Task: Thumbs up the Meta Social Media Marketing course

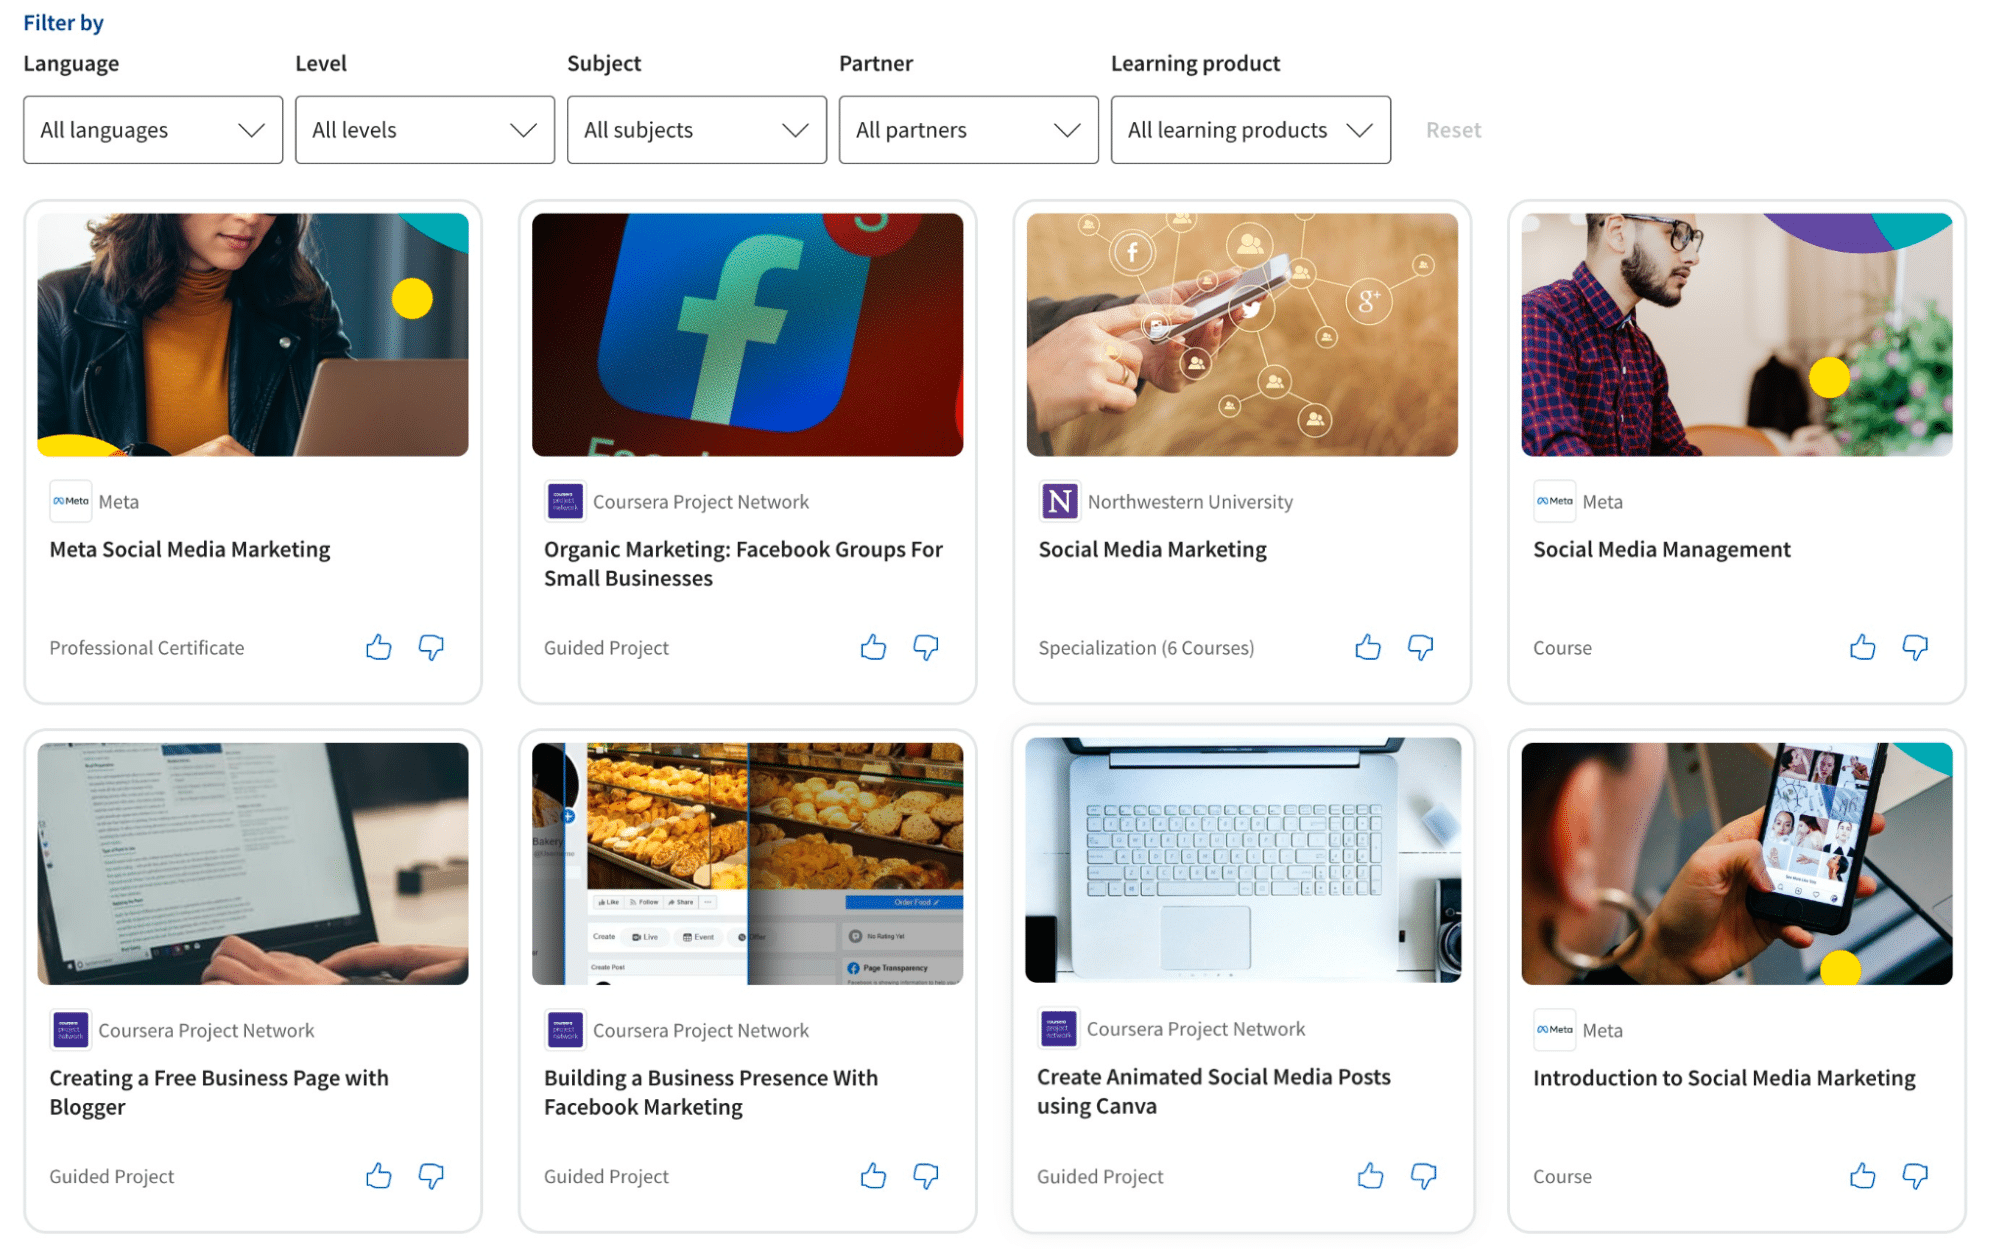Action: (378, 647)
